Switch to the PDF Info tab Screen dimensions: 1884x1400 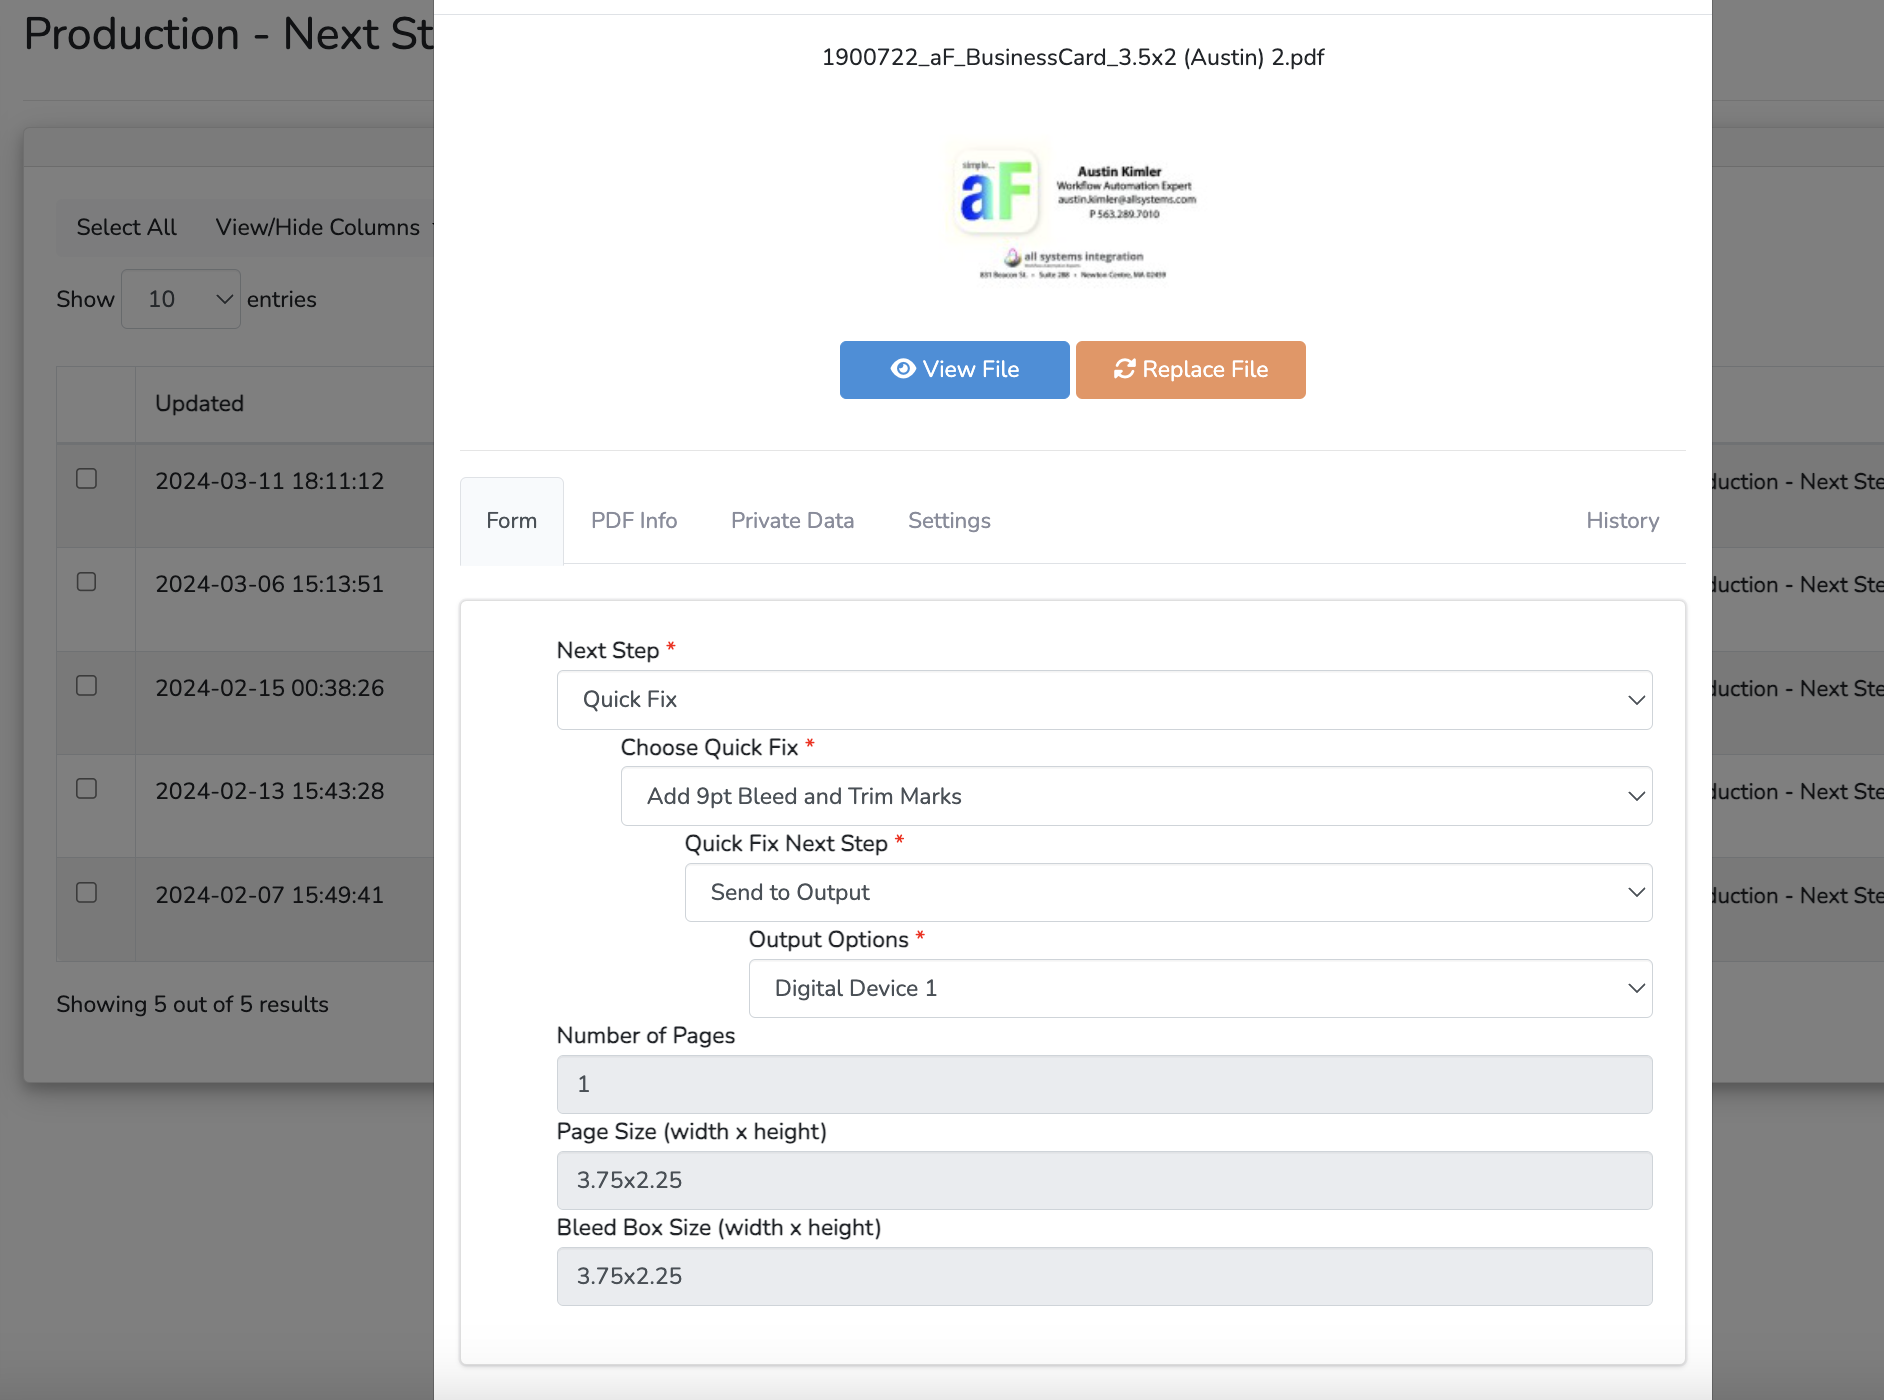[x=634, y=521]
